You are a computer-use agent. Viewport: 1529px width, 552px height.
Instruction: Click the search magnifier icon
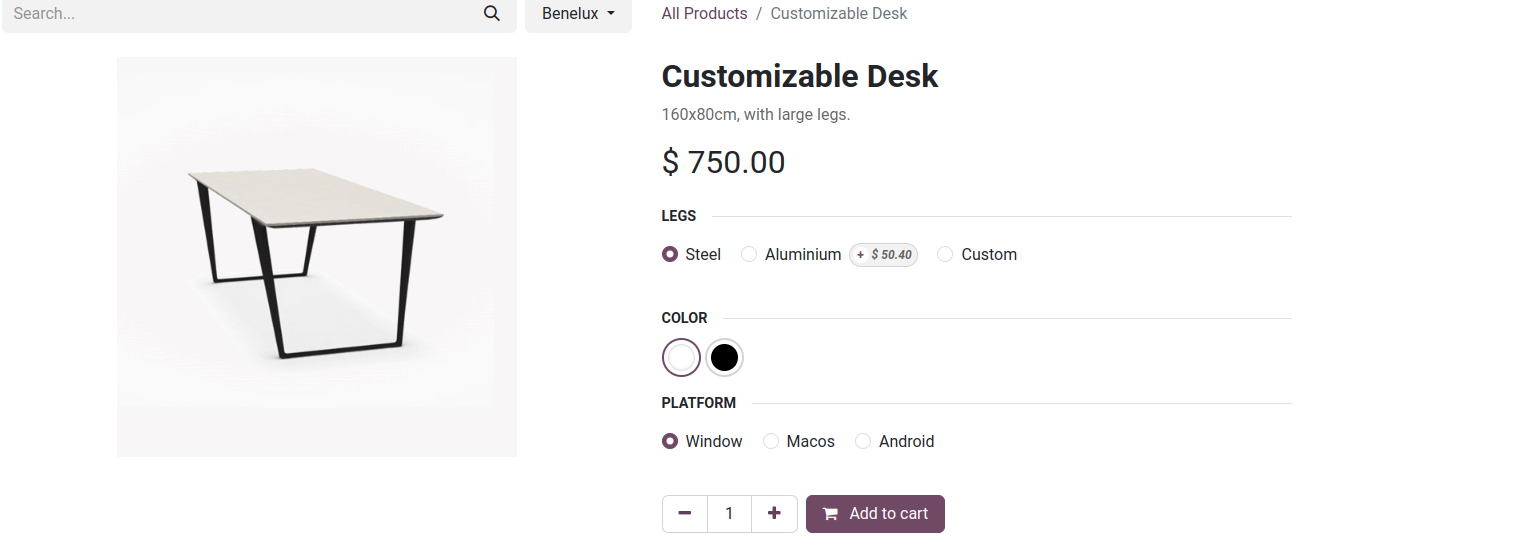491,14
